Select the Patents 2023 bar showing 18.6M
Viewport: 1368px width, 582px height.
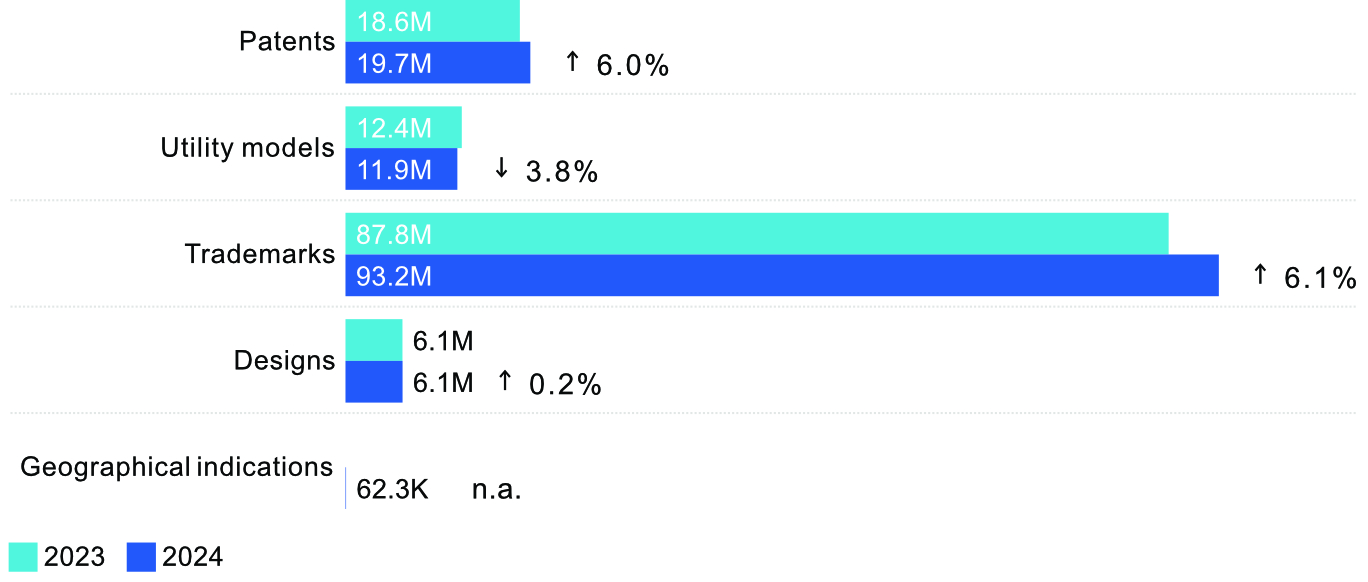432,21
